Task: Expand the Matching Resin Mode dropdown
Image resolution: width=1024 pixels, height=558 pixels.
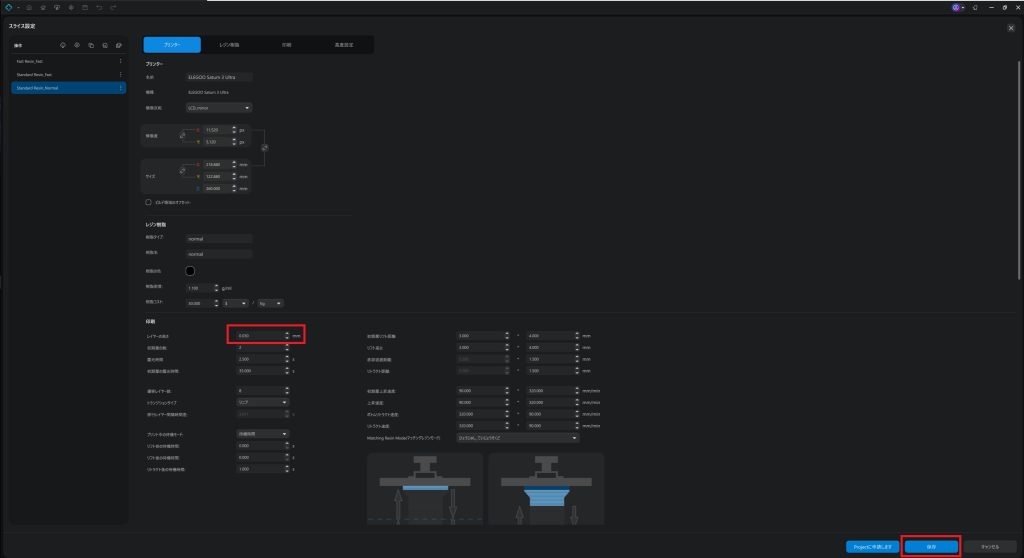Action: tap(518, 437)
